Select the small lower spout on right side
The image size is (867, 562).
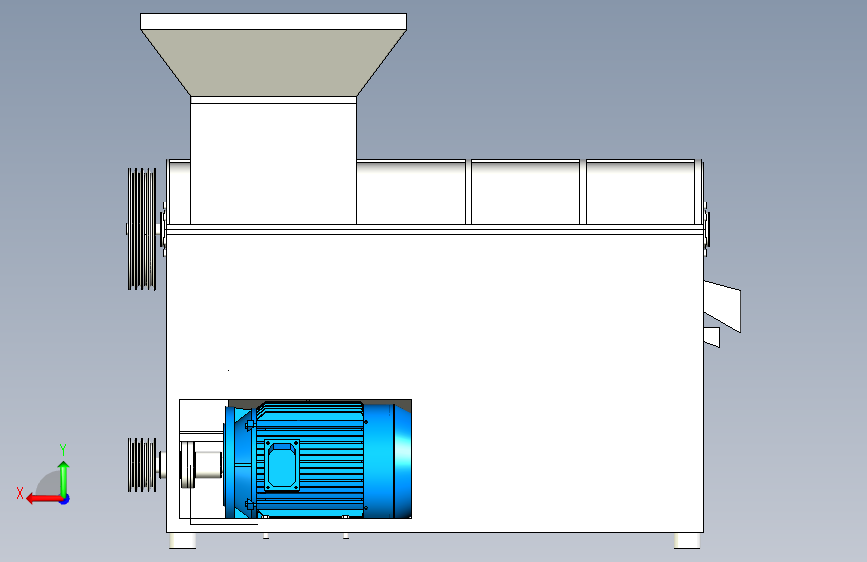click(x=712, y=337)
